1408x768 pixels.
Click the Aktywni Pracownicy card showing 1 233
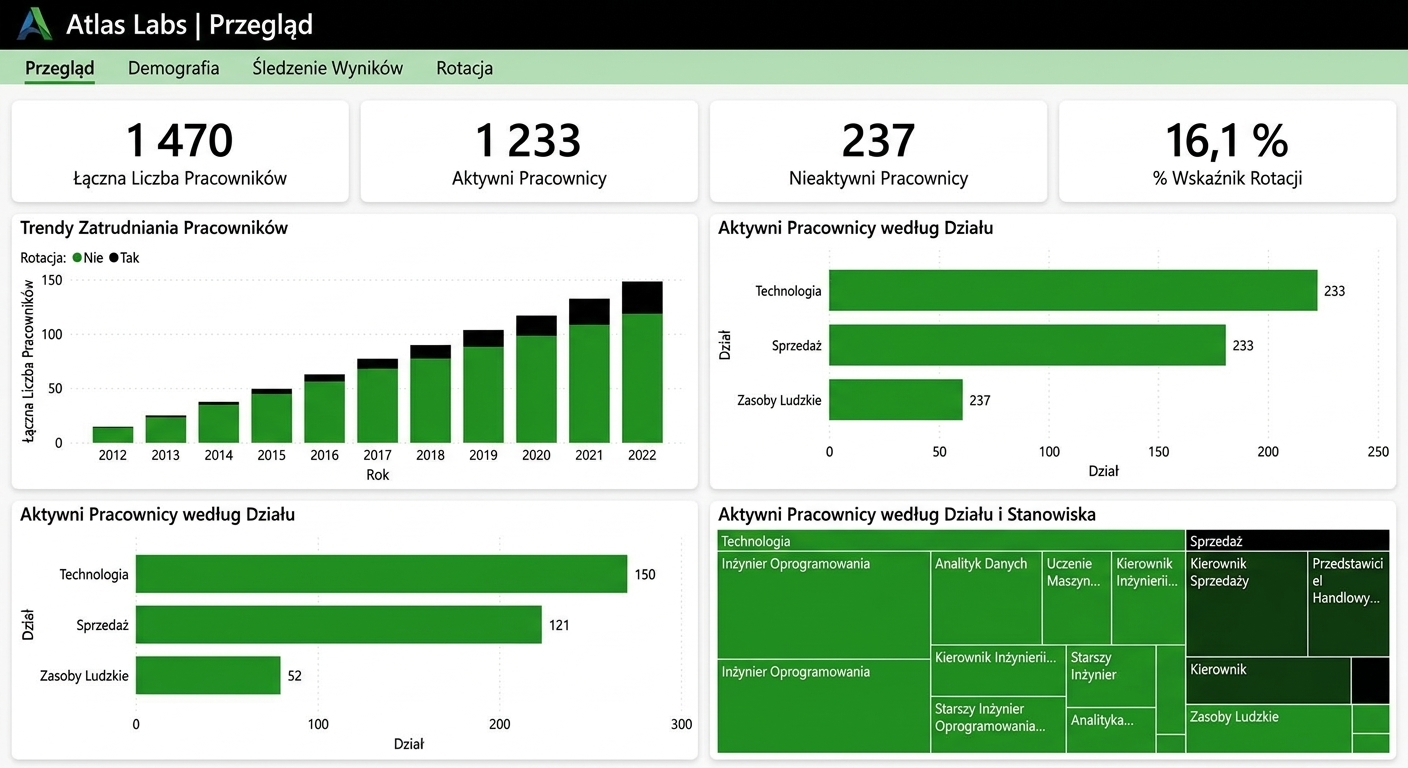[529, 152]
